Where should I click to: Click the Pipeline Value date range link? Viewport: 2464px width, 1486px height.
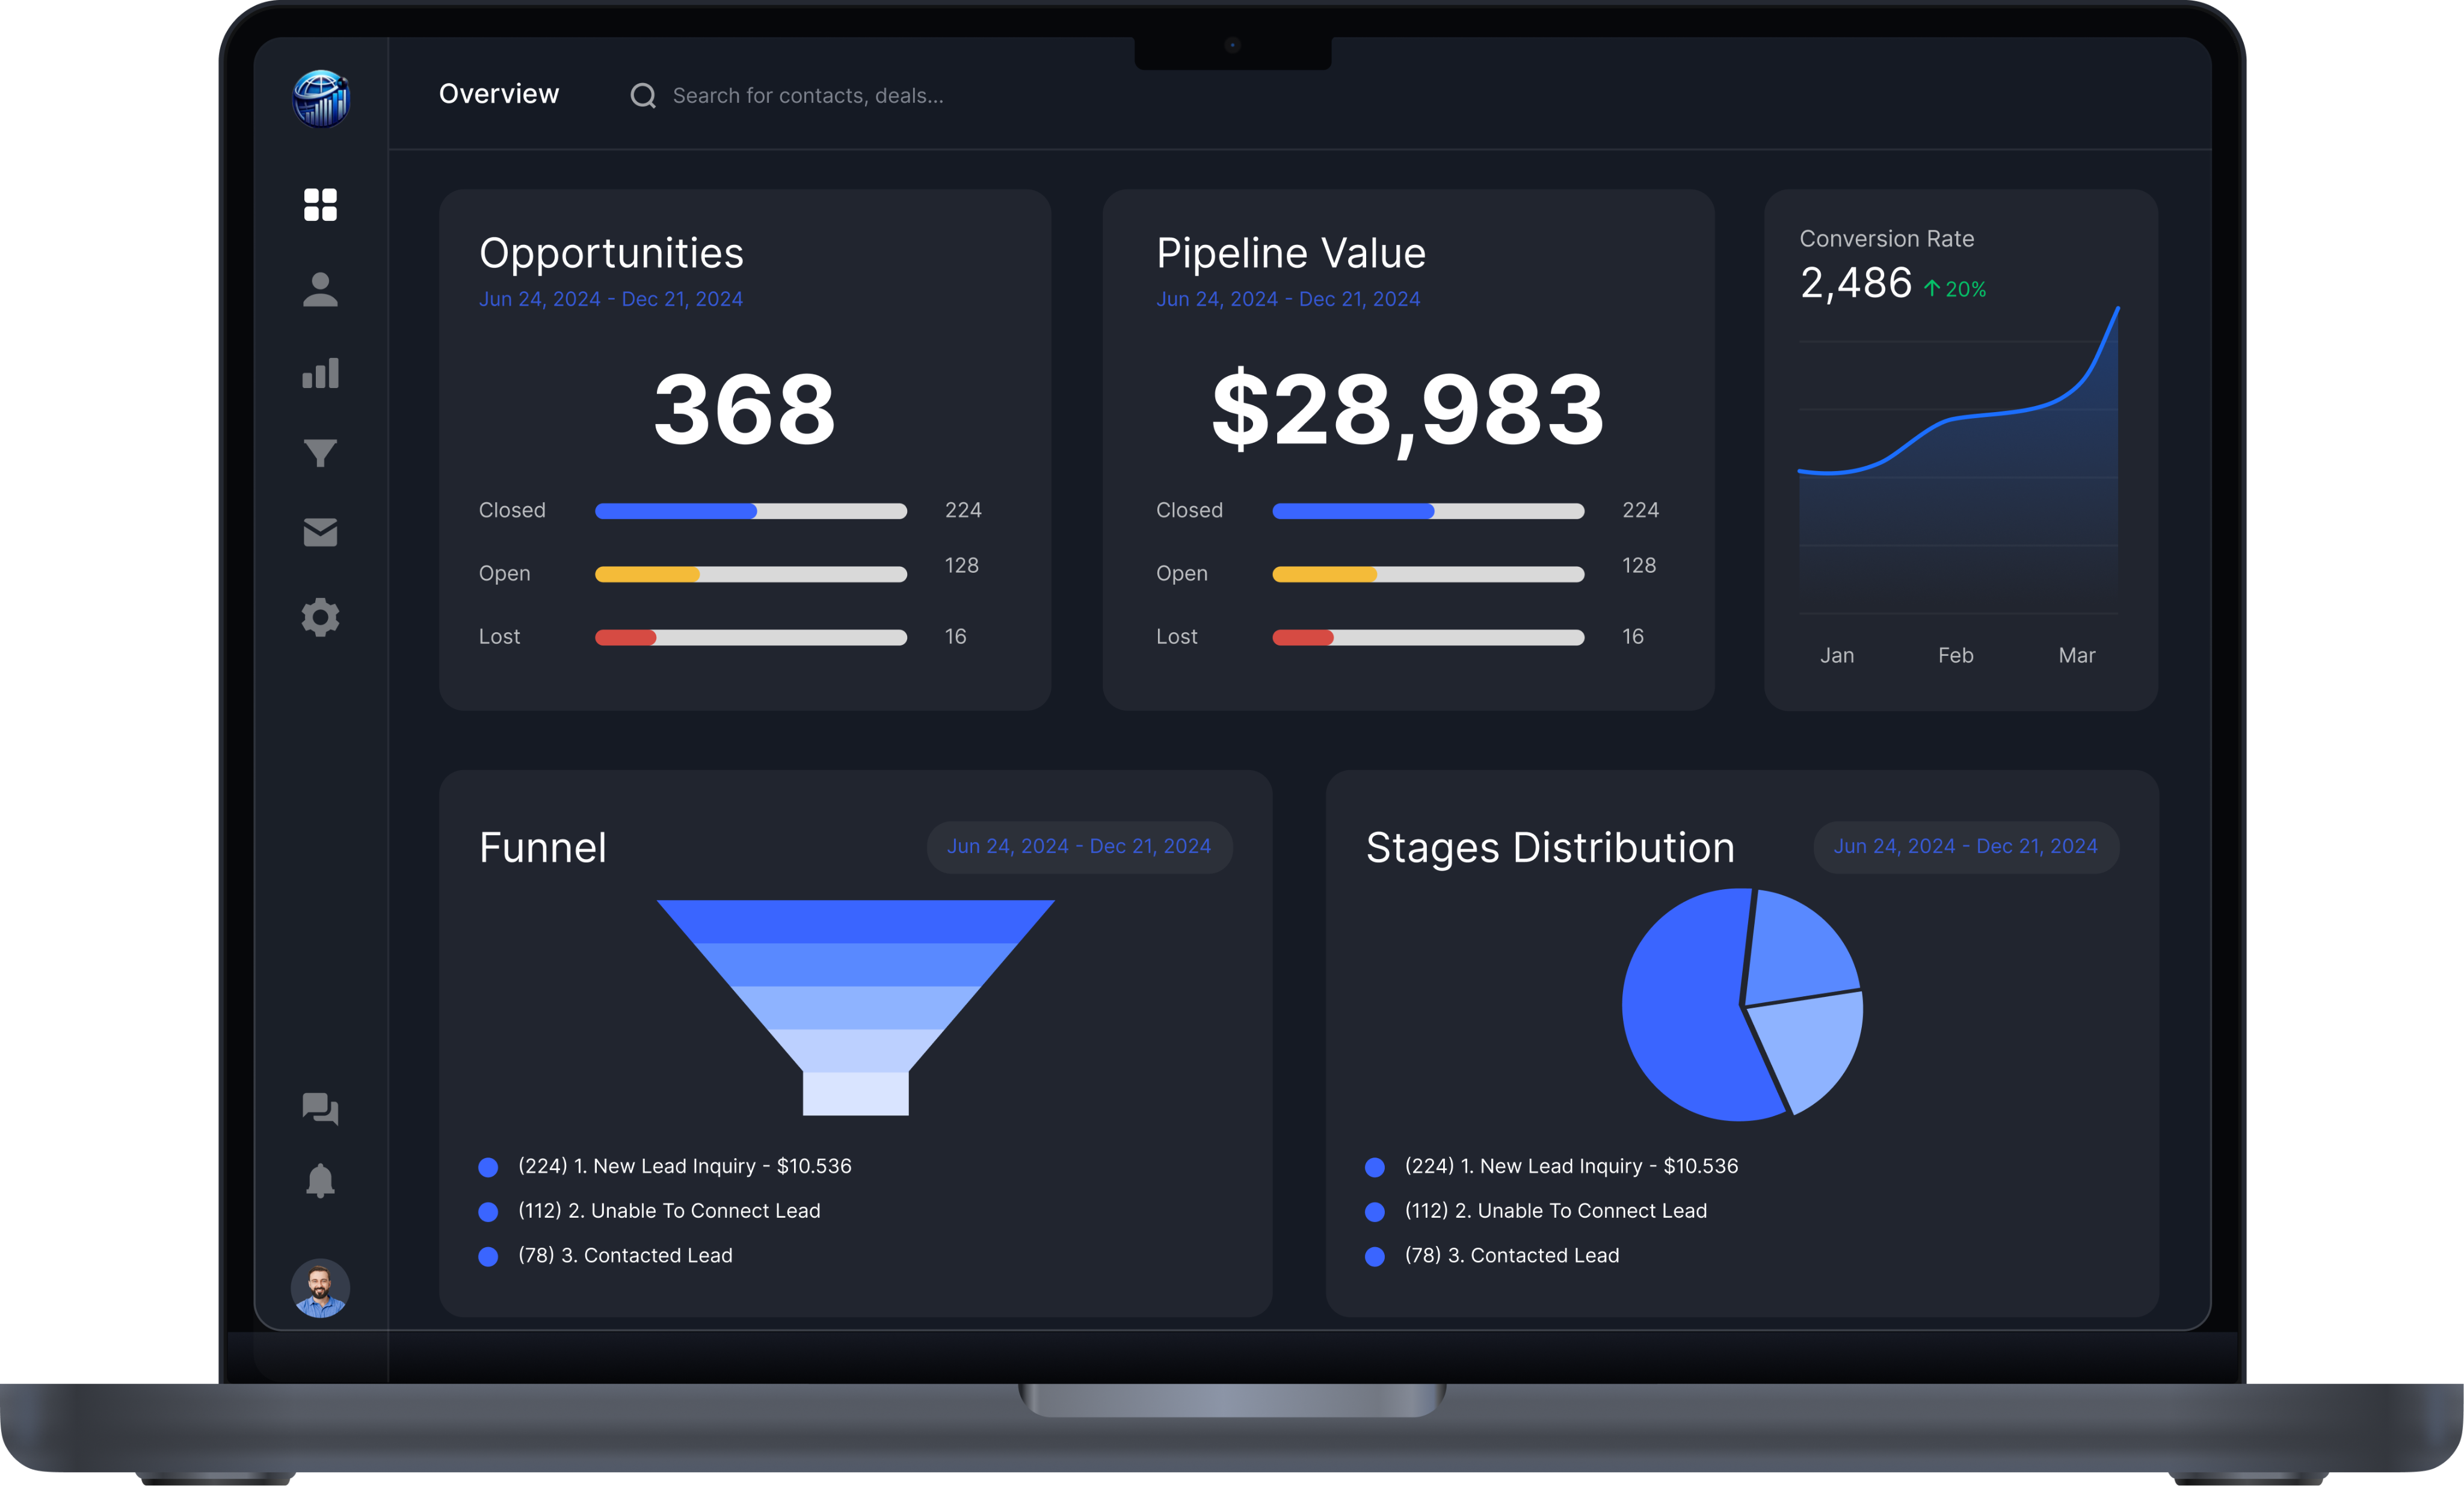coord(1288,299)
